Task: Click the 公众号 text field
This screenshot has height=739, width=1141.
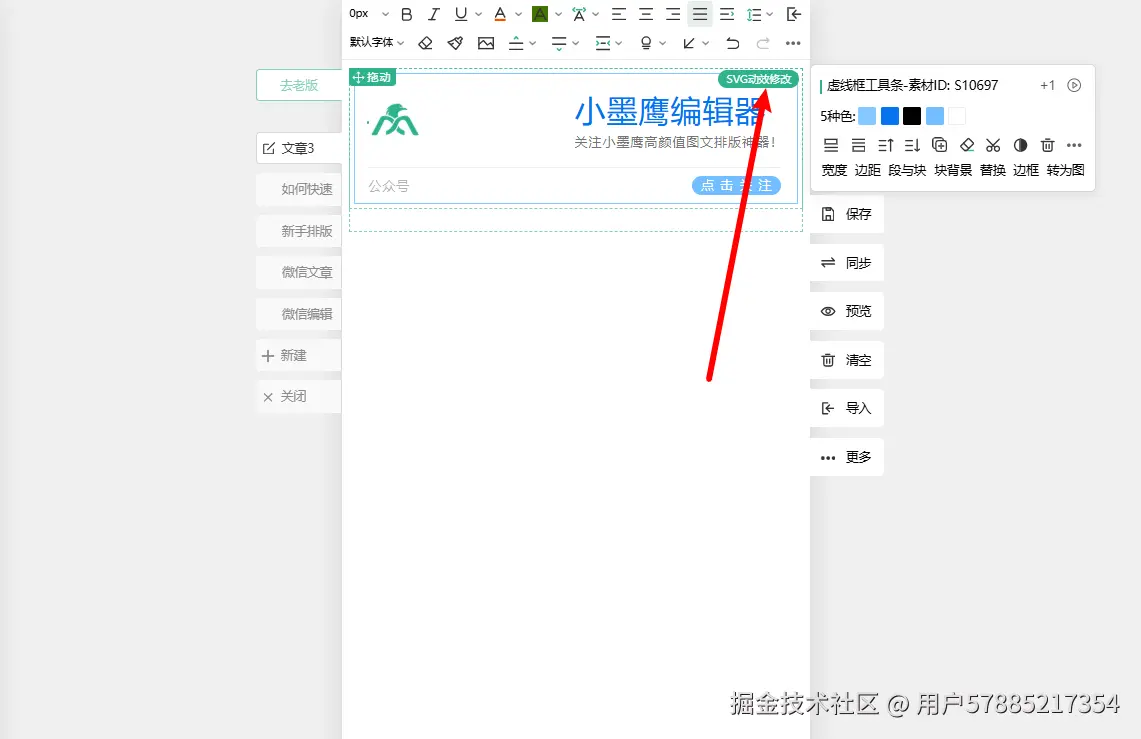Action: [x=389, y=186]
